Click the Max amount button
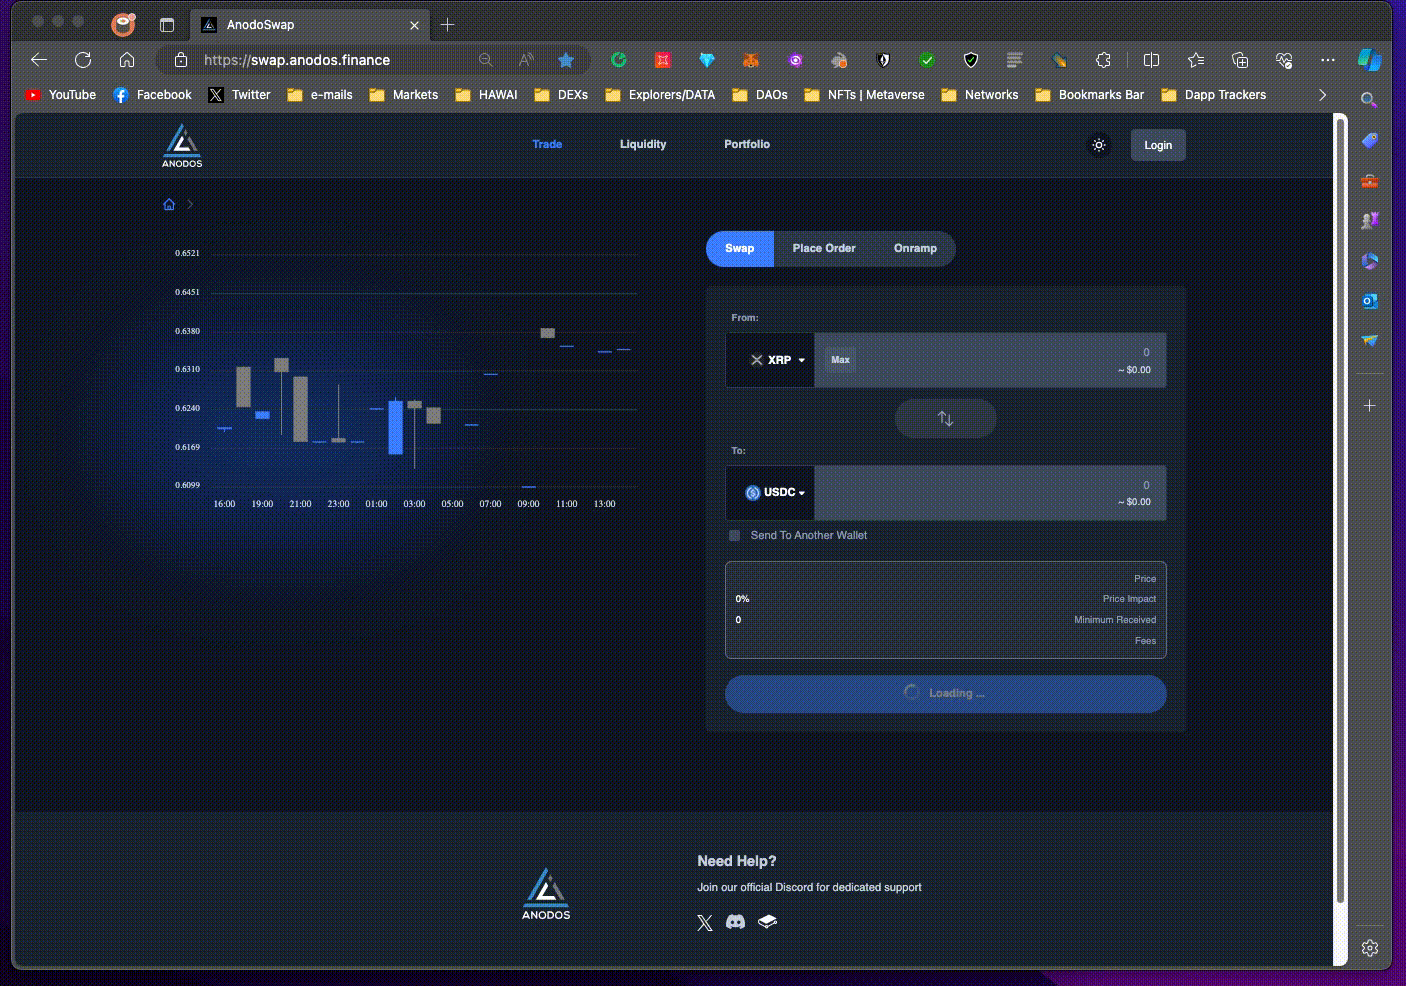This screenshot has width=1406, height=986. coord(840,360)
